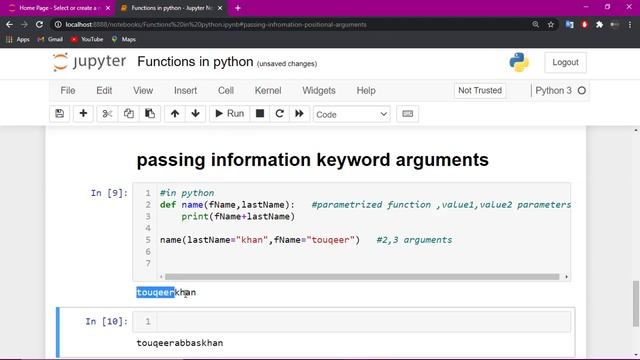Restart kernel and run all icon

(x=299, y=114)
